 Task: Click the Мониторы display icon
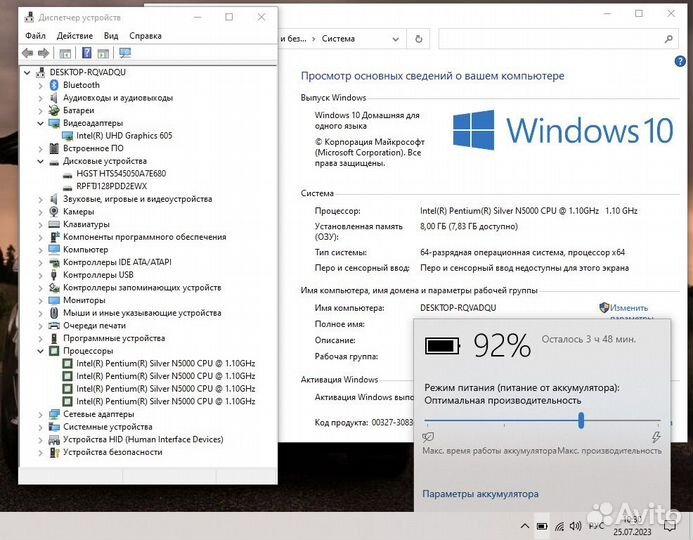pos(54,300)
